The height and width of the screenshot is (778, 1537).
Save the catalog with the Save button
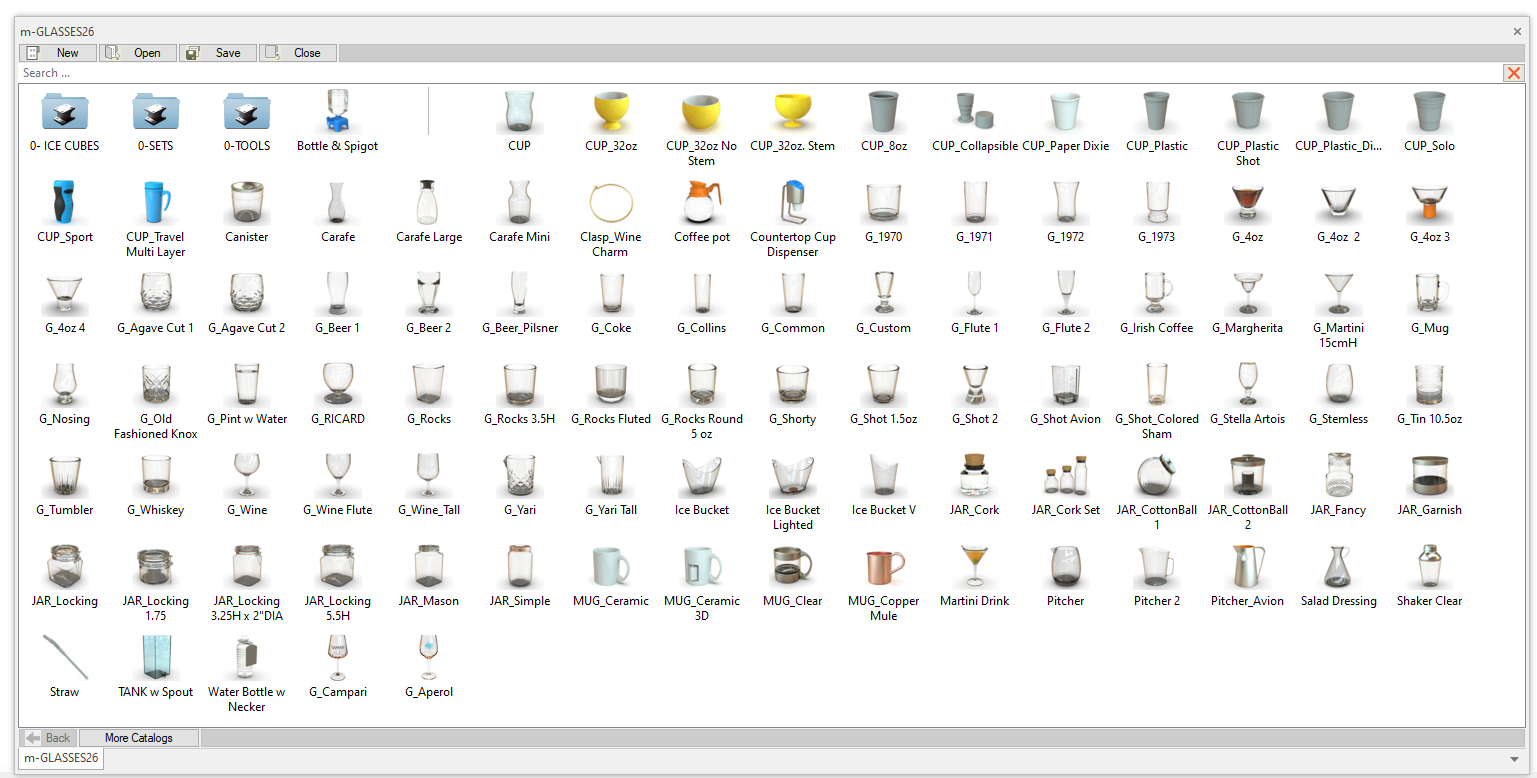point(218,53)
